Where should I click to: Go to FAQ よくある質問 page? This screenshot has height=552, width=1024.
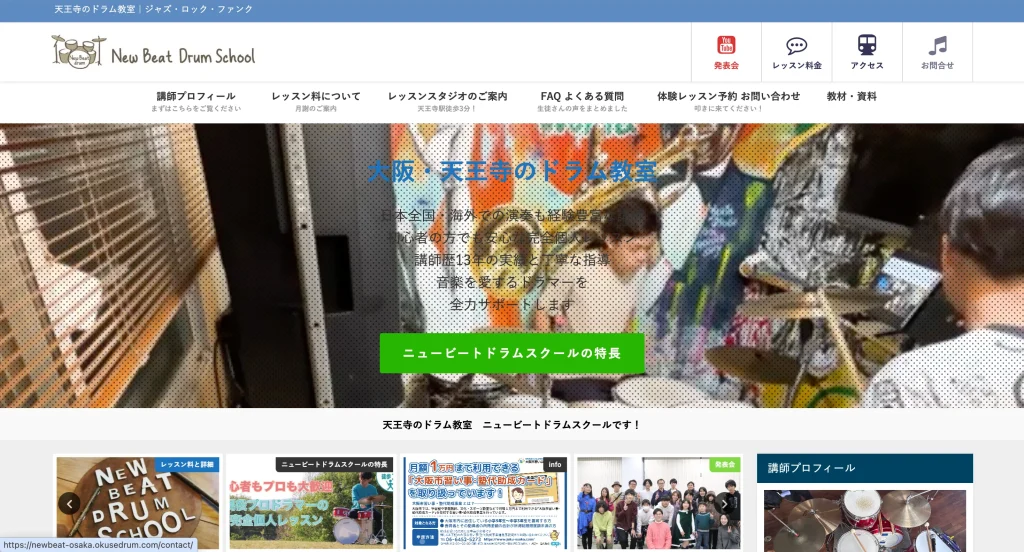pos(582,101)
